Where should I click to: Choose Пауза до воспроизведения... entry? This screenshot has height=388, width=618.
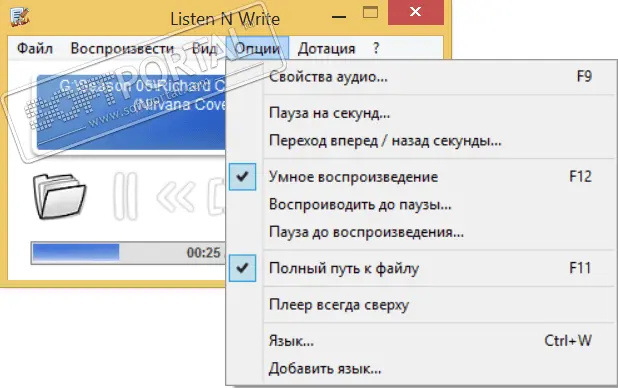(x=421, y=232)
